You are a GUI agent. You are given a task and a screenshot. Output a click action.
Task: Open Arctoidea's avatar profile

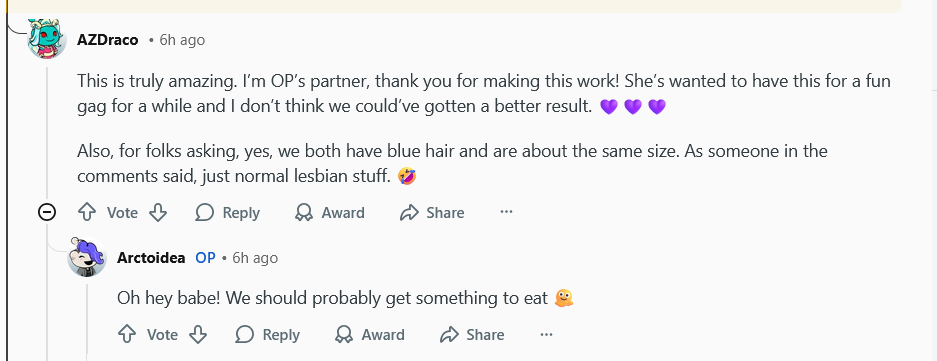pyautogui.click(x=87, y=258)
